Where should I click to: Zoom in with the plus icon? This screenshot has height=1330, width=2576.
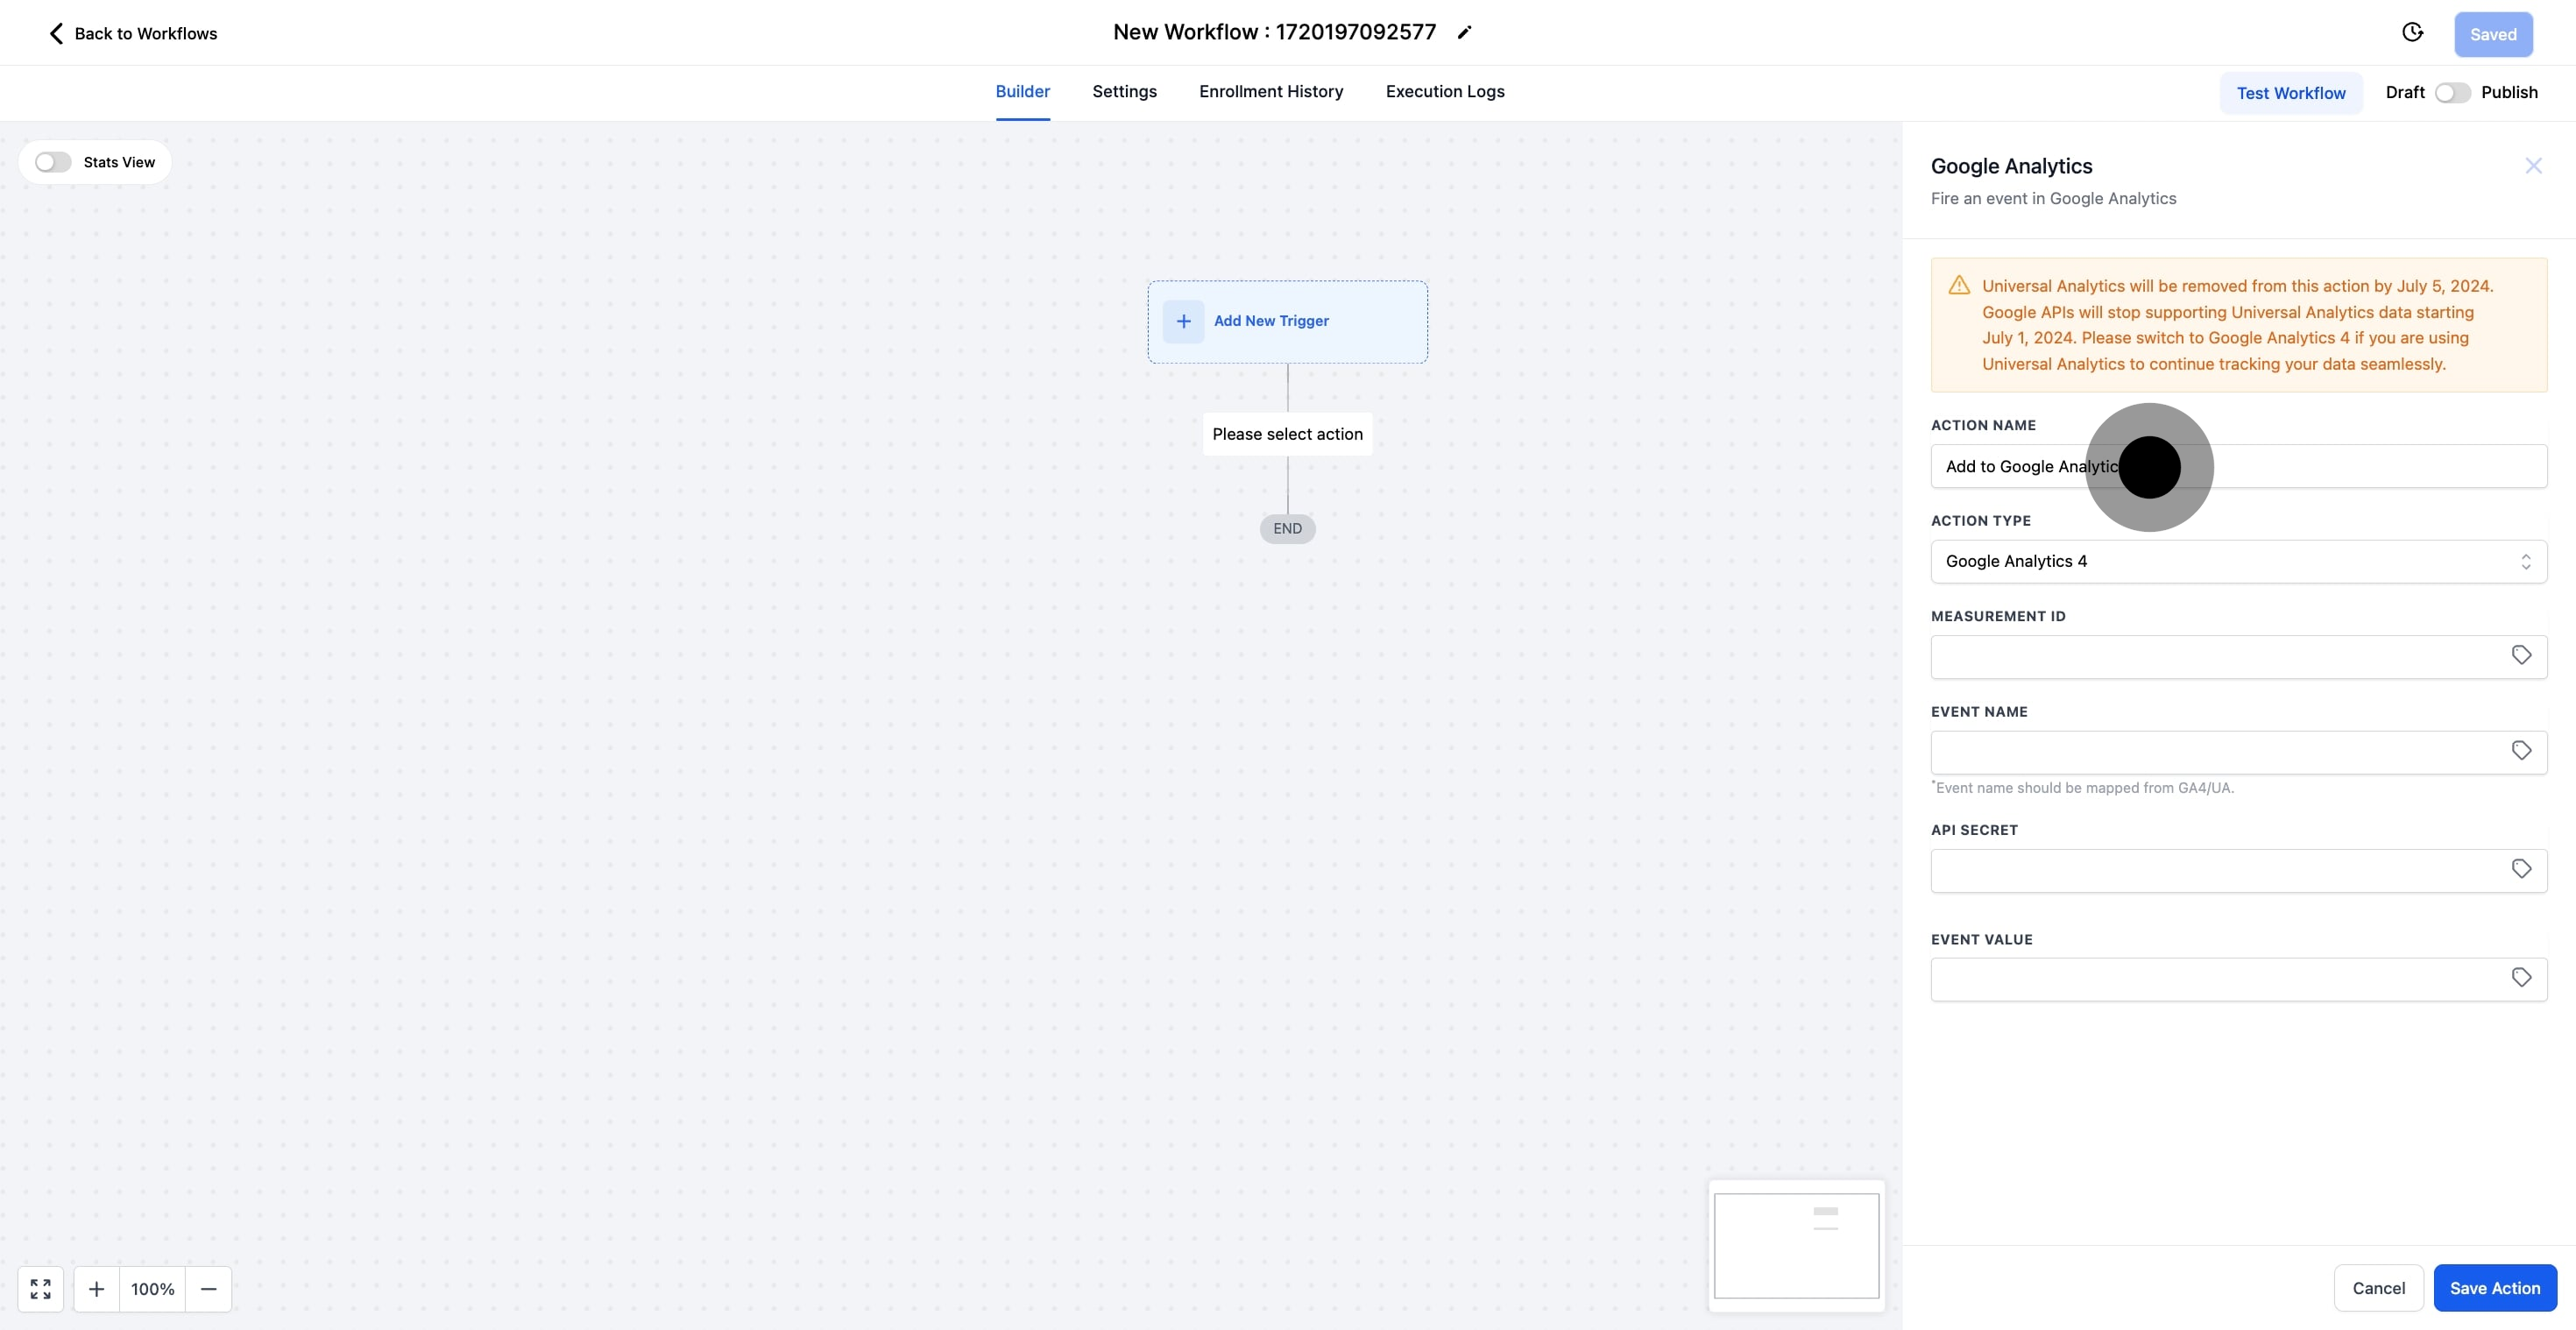click(x=96, y=1289)
